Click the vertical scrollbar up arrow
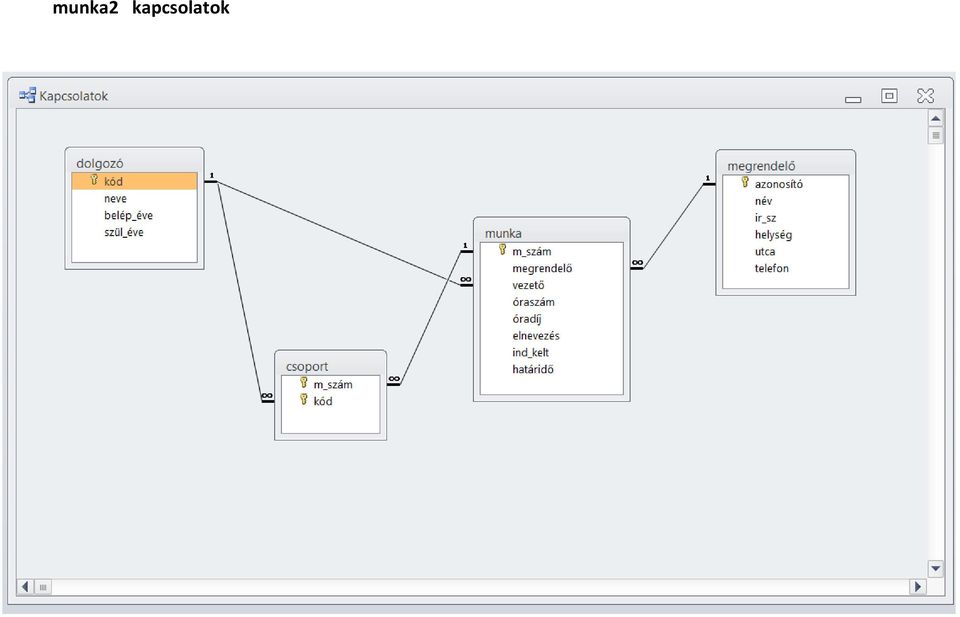This screenshot has height=617, width=960. [936, 118]
